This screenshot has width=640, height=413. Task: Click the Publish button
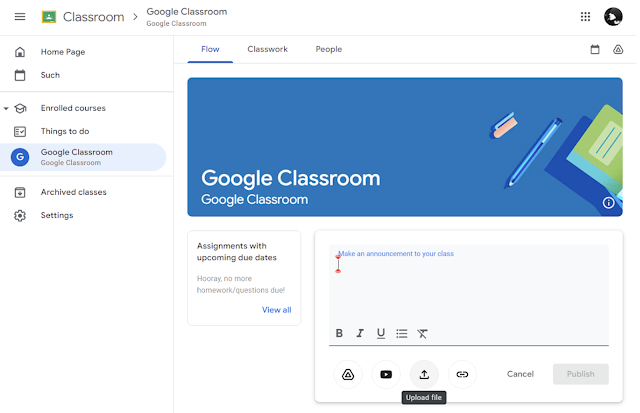coord(580,374)
